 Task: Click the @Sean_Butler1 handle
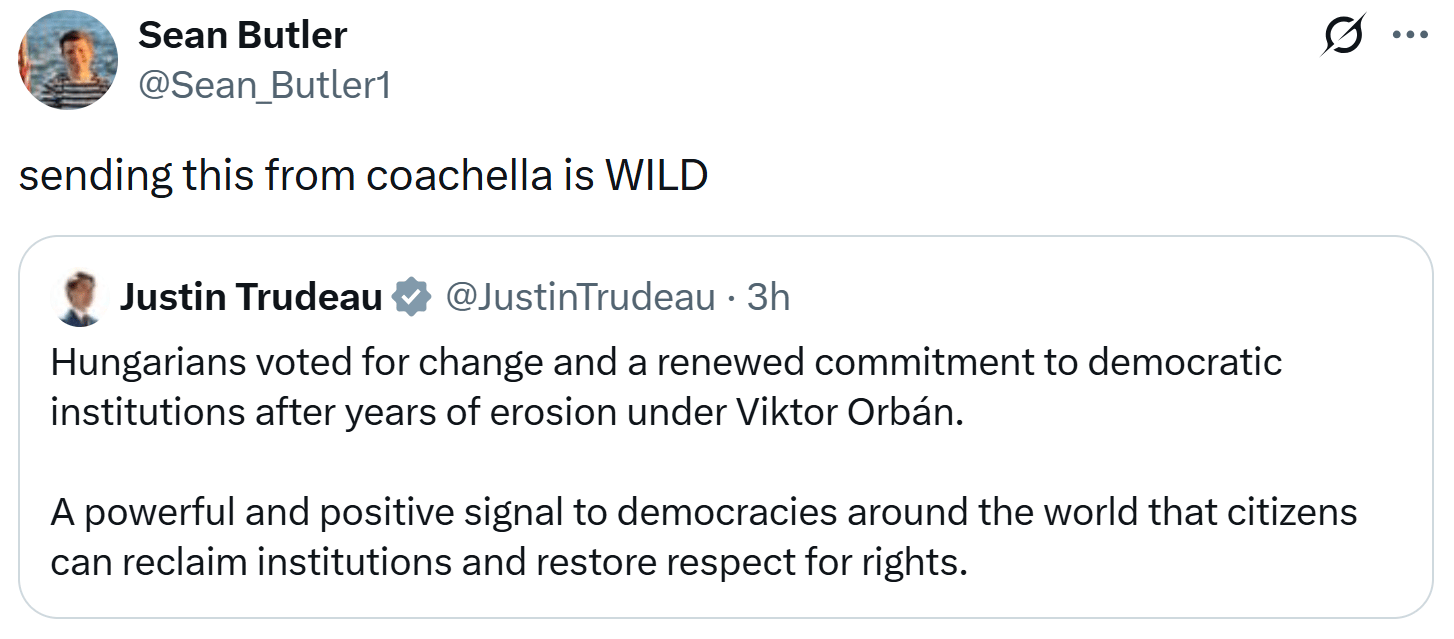point(264,86)
